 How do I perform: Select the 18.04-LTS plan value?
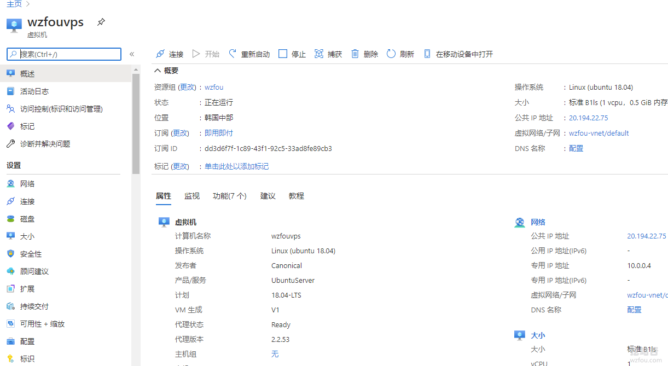click(x=286, y=295)
